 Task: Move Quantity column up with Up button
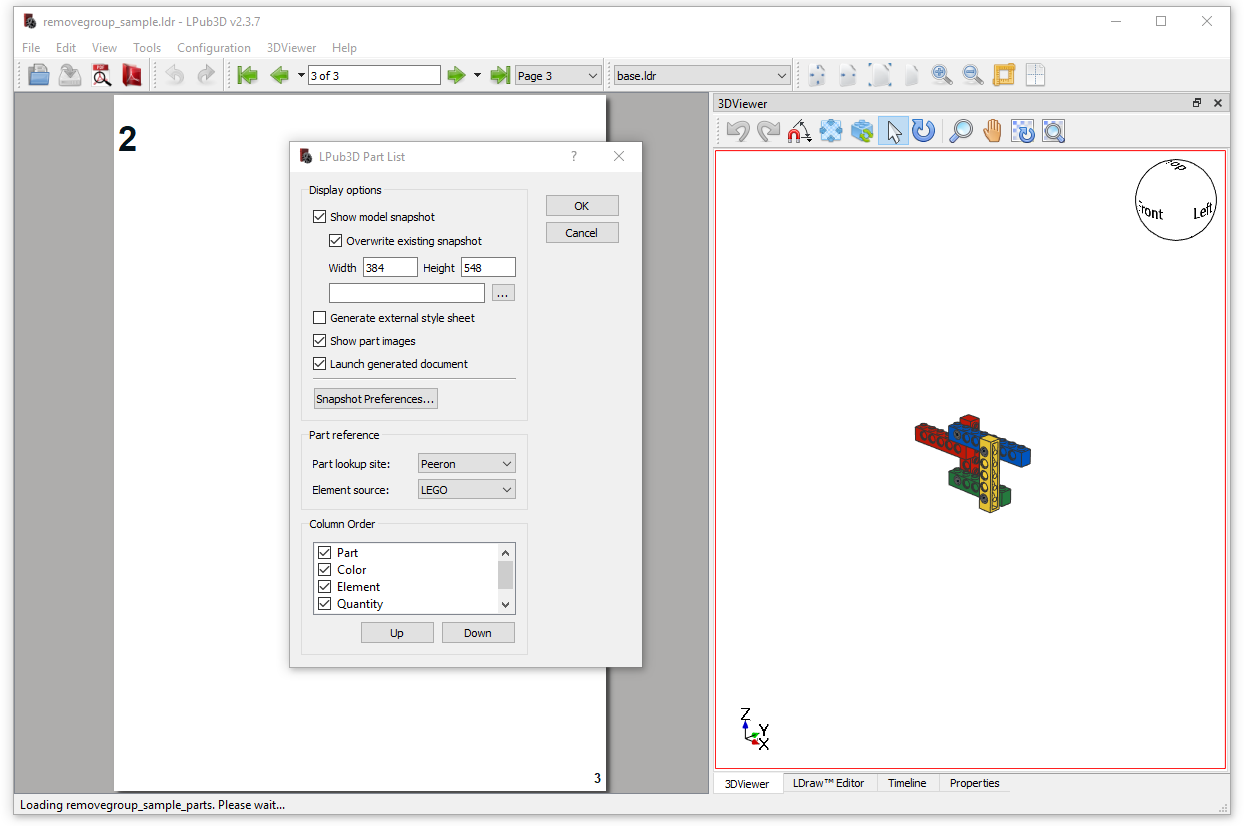click(x=397, y=632)
